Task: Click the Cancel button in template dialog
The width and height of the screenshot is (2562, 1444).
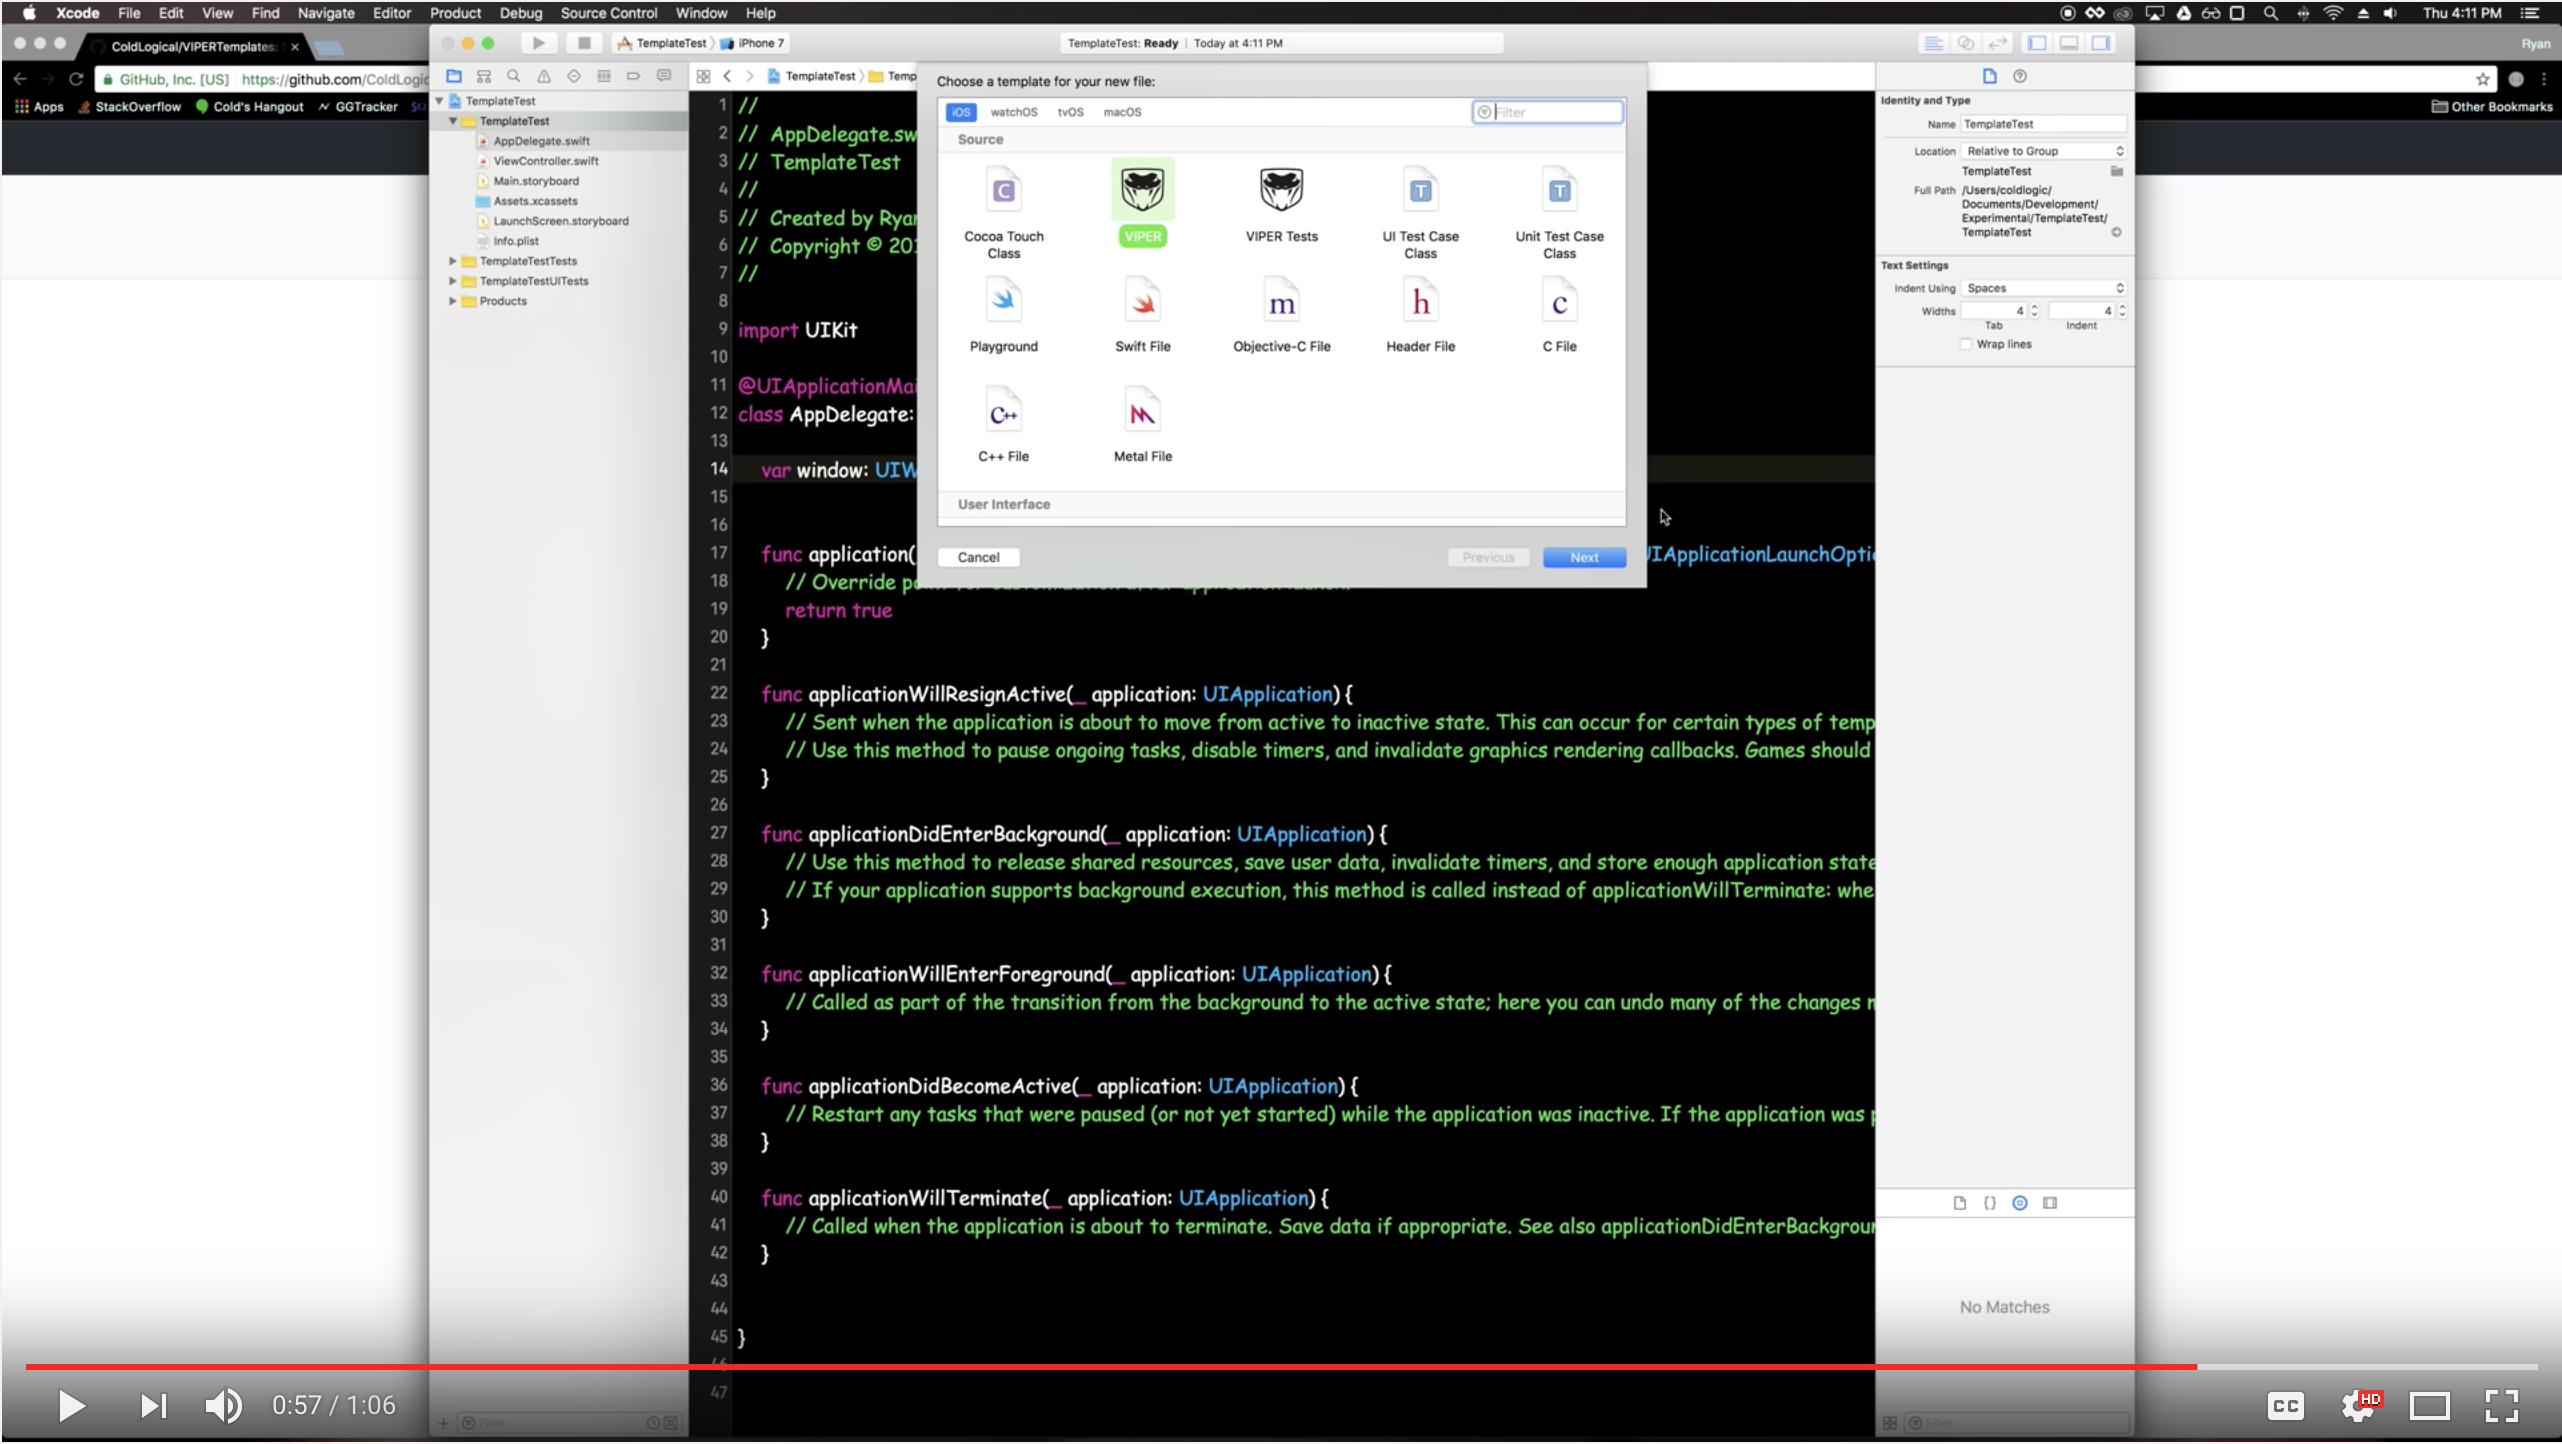Action: coord(978,556)
